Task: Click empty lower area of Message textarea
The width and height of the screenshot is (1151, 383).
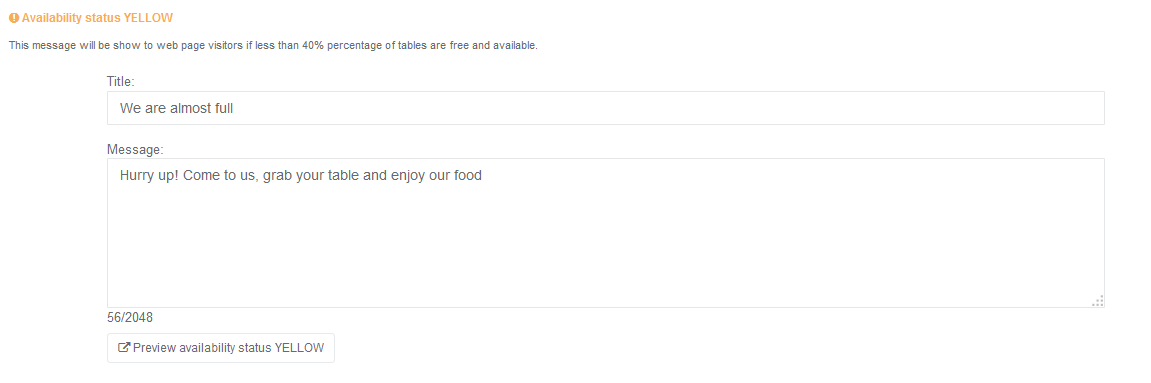Action: click(606, 257)
